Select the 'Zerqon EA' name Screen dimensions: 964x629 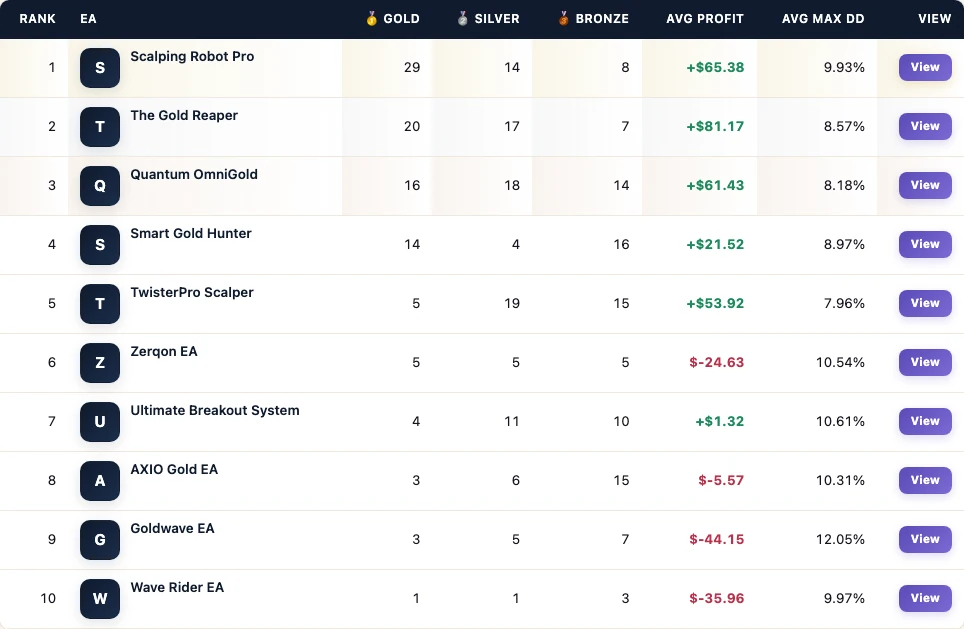click(x=164, y=352)
